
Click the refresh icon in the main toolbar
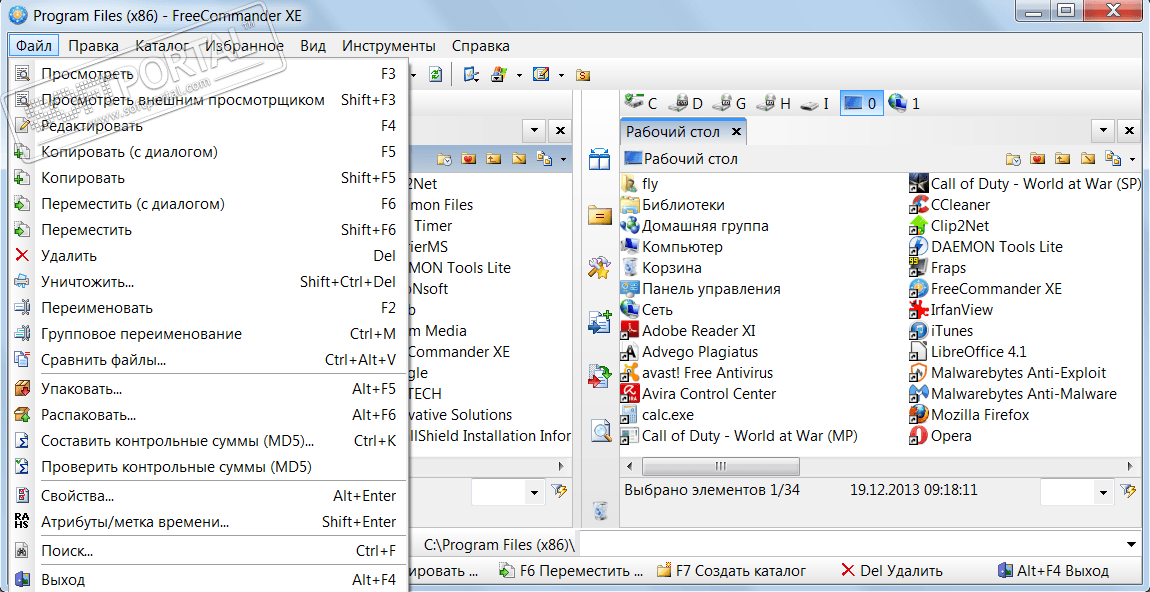pos(436,74)
